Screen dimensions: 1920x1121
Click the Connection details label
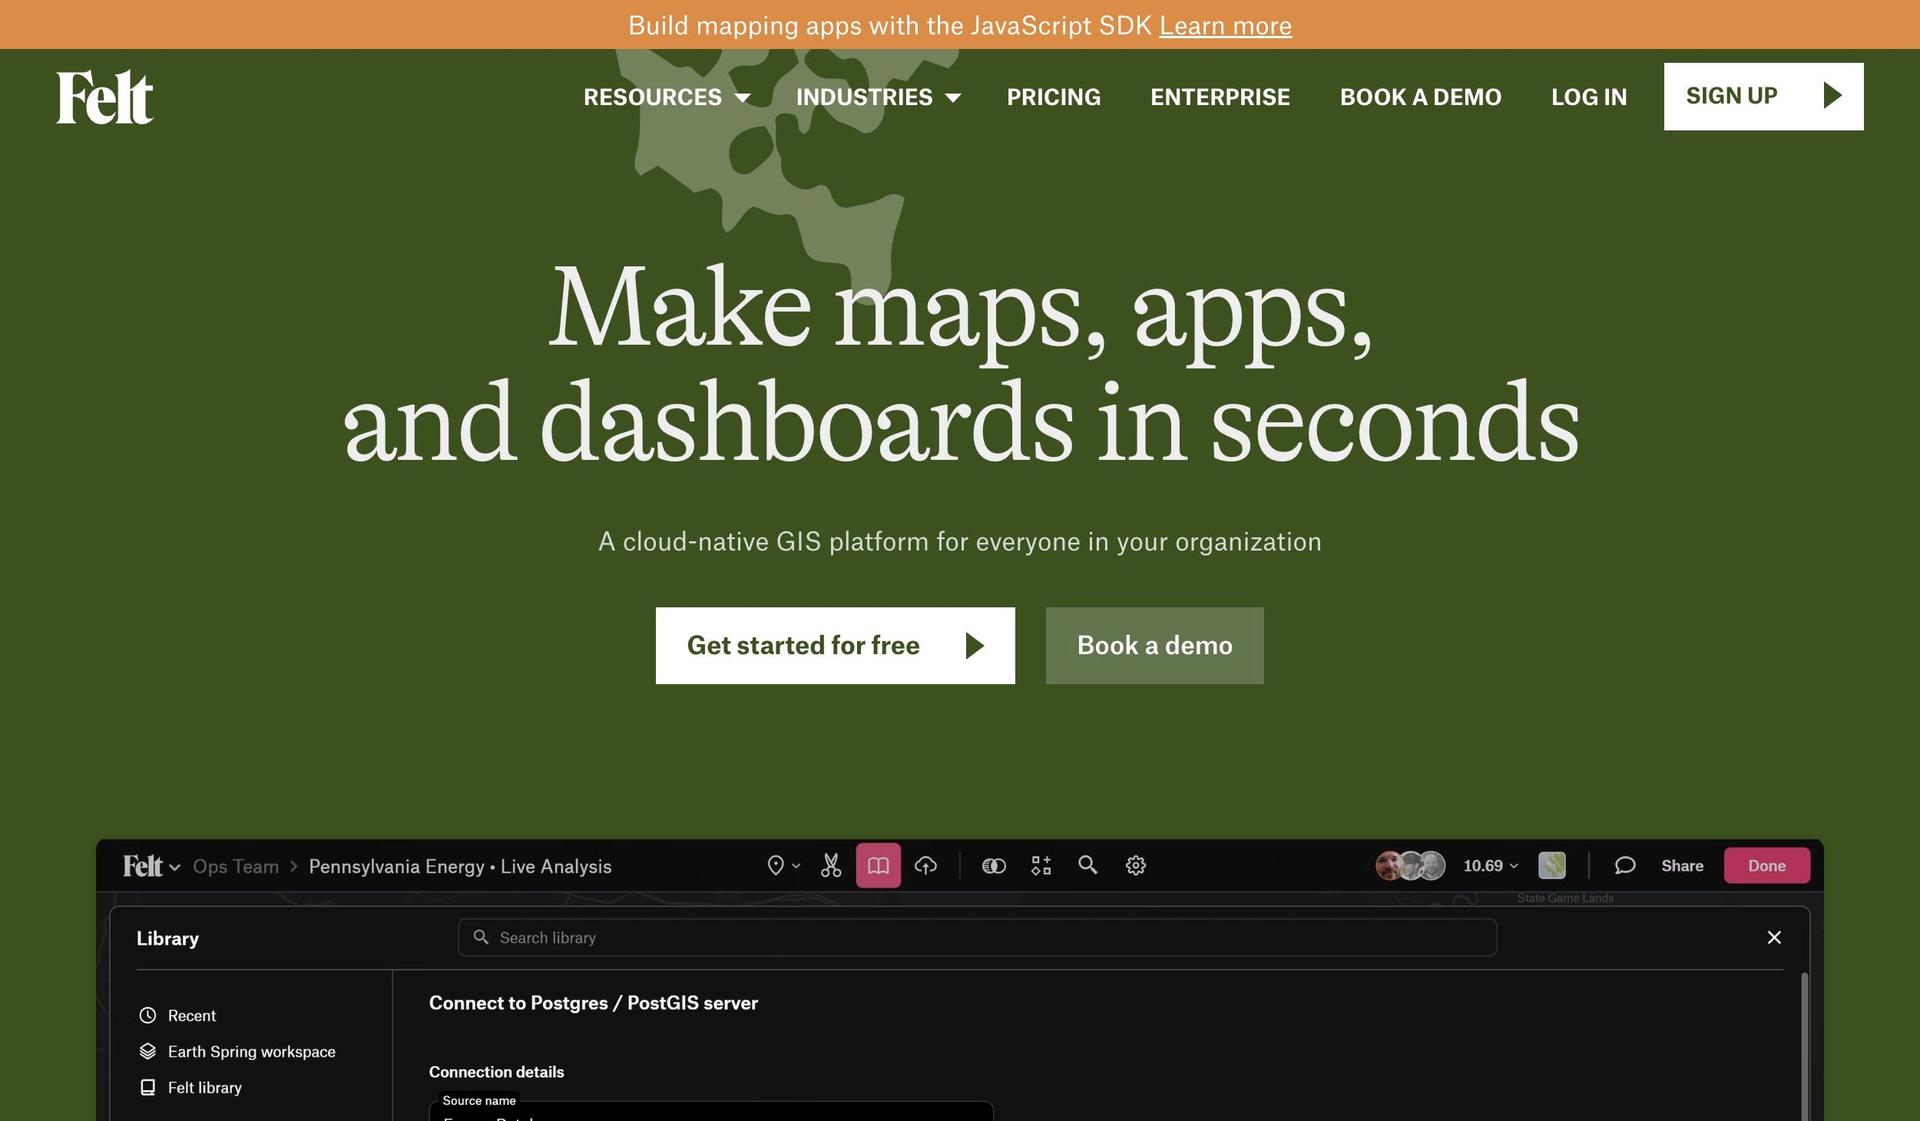496,1072
